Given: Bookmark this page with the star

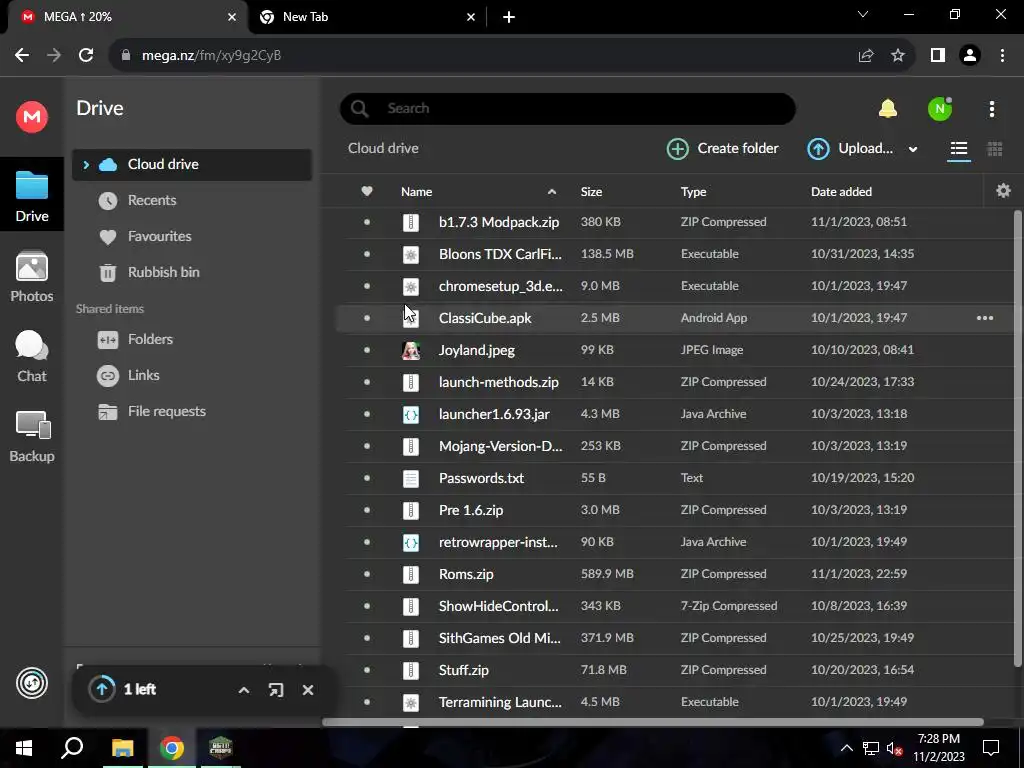Looking at the screenshot, I should (x=898, y=56).
